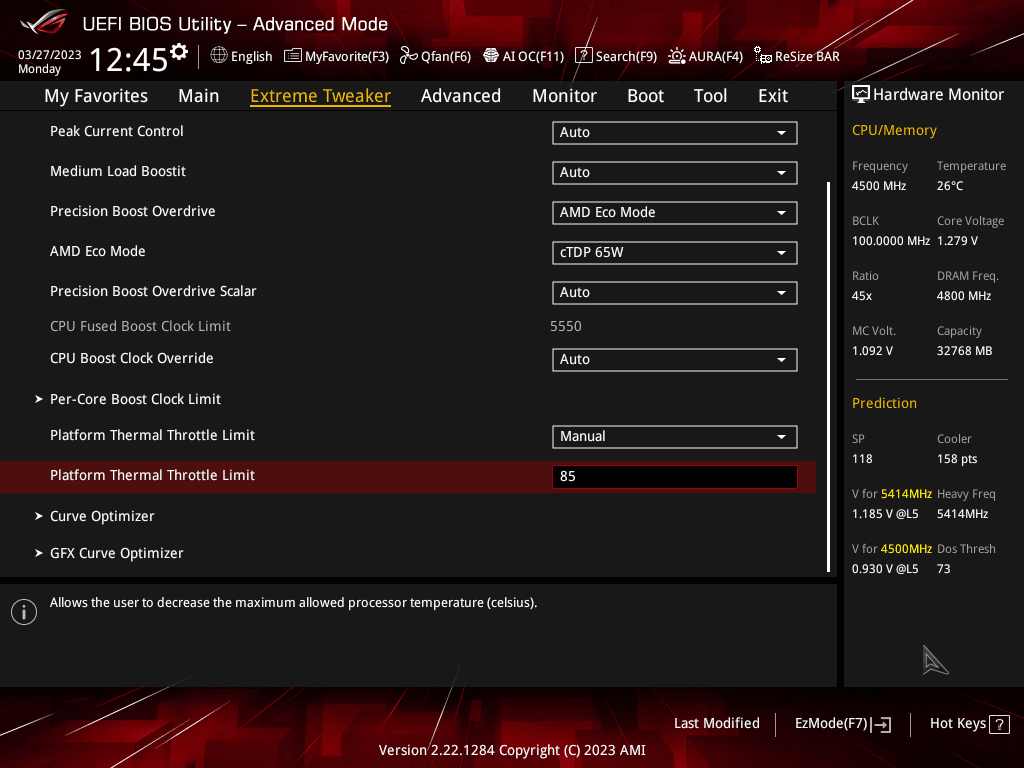Select Medium Load Boostit label
Image resolution: width=1024 pixels, height=768 pixels.
(x=118, y=171)
